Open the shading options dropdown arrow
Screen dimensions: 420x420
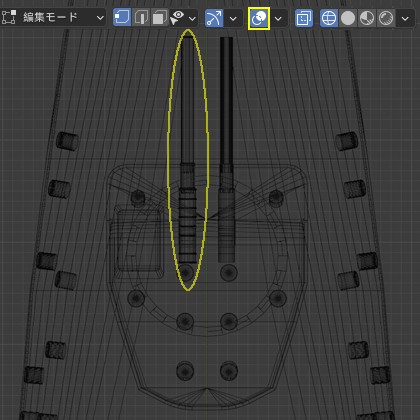click(405, 18)
